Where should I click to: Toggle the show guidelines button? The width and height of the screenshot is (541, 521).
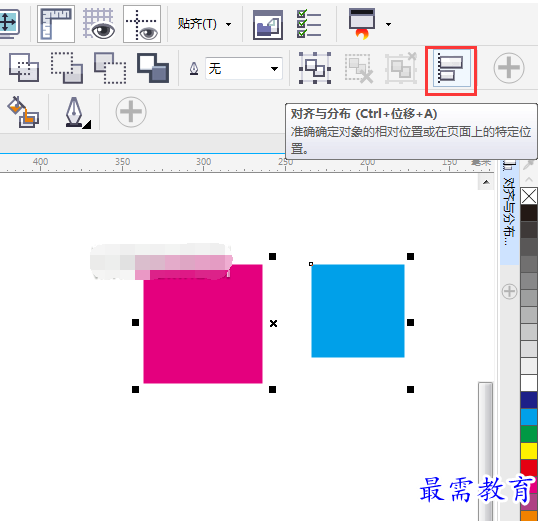click(x=142, y=24)
